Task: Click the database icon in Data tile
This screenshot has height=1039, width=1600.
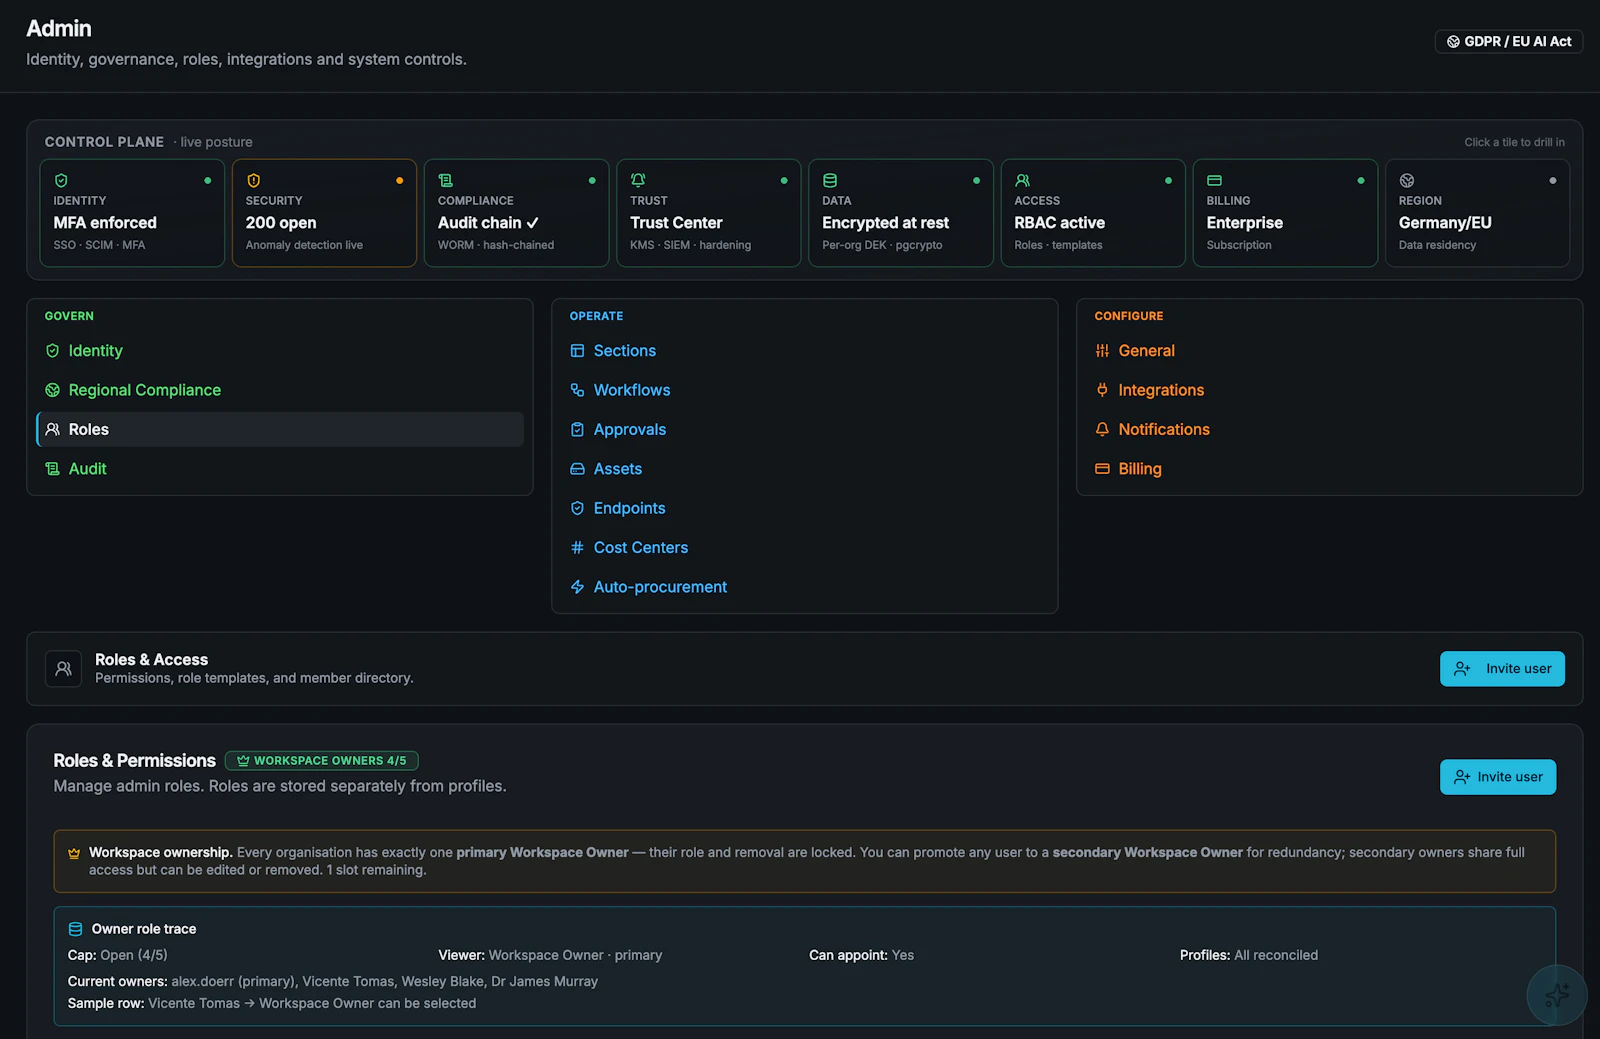Action: point(830,181)
